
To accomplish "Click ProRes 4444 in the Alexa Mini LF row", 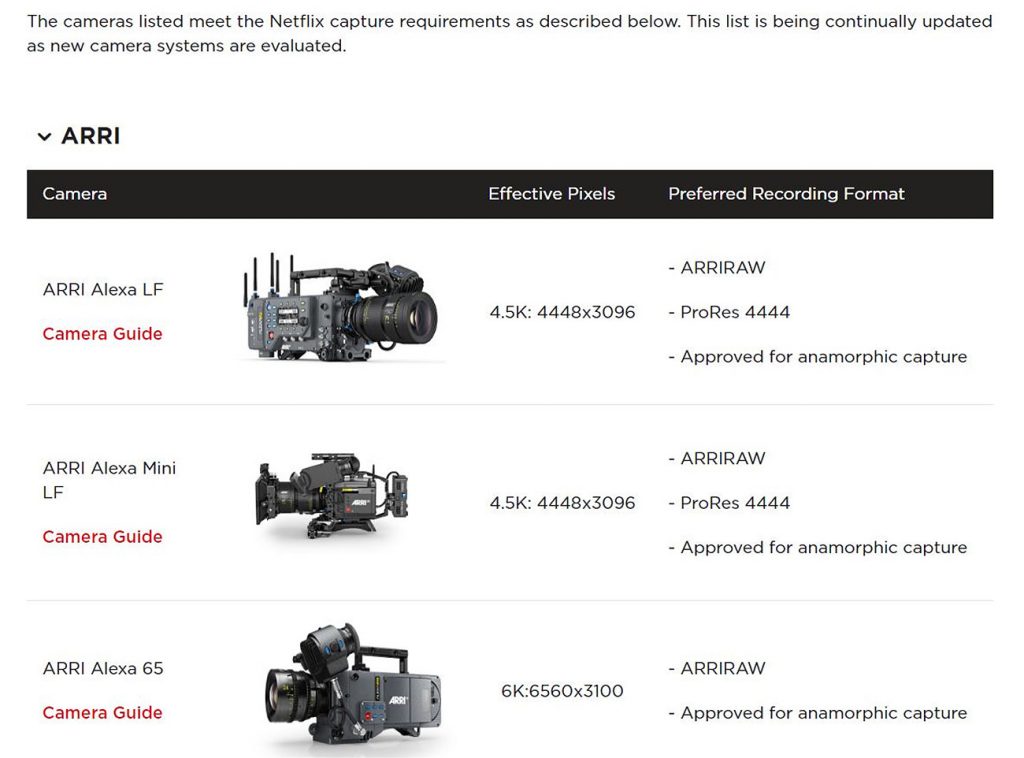I will click(x=729, y=503).
